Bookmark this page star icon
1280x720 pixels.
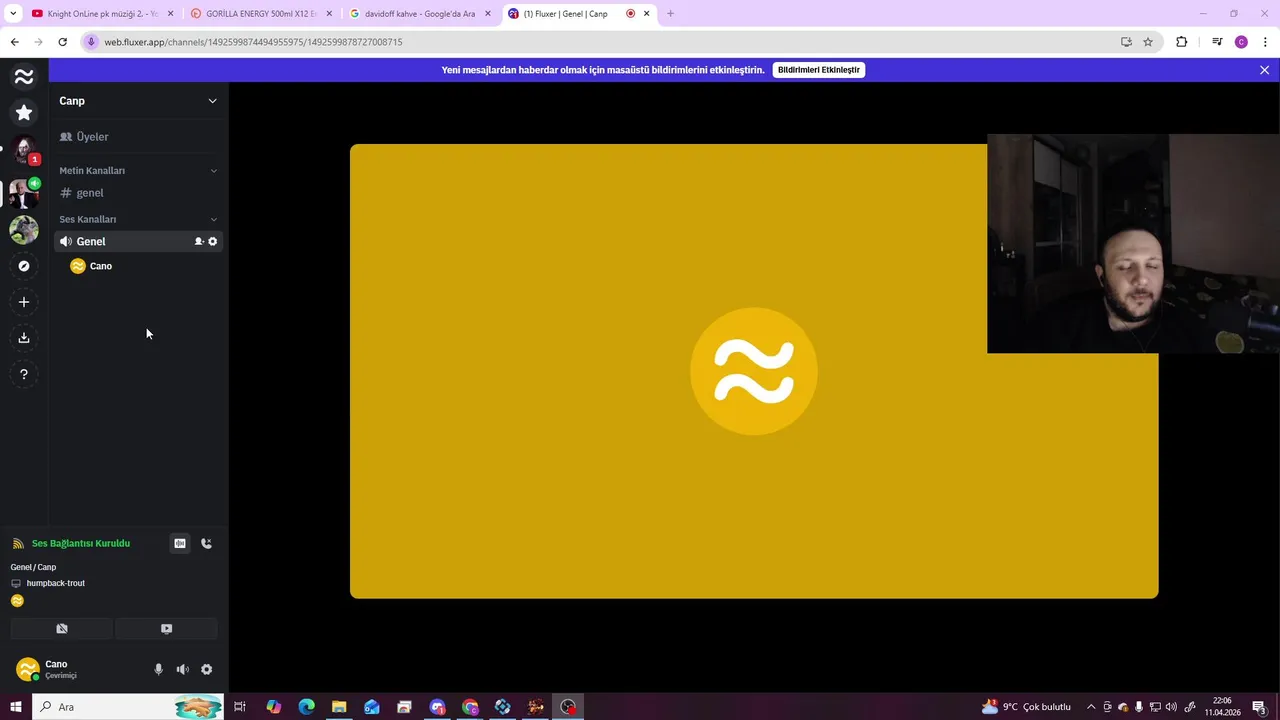(x=1148, y=42)
